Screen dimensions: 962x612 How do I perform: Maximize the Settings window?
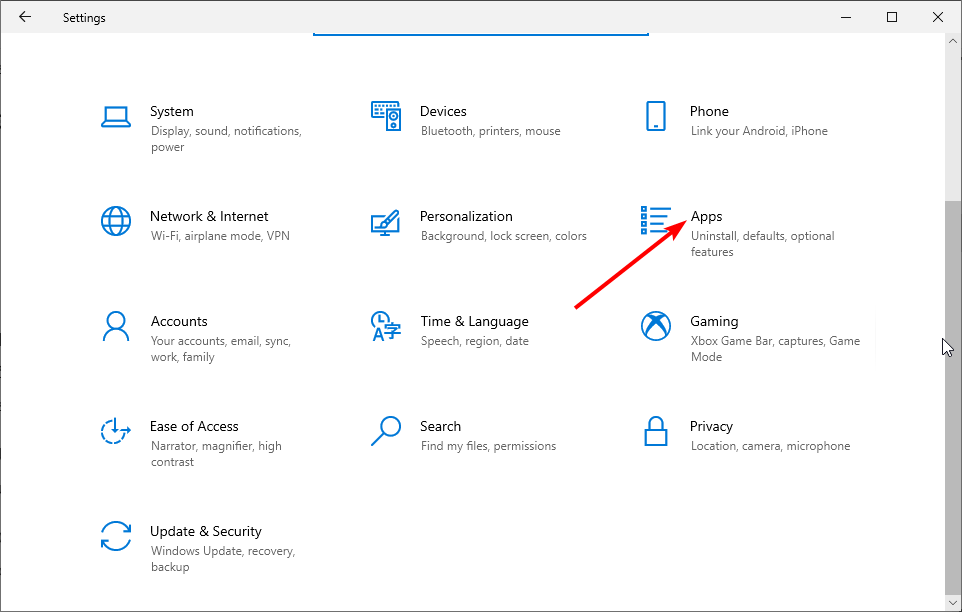(x=892, y=17)
